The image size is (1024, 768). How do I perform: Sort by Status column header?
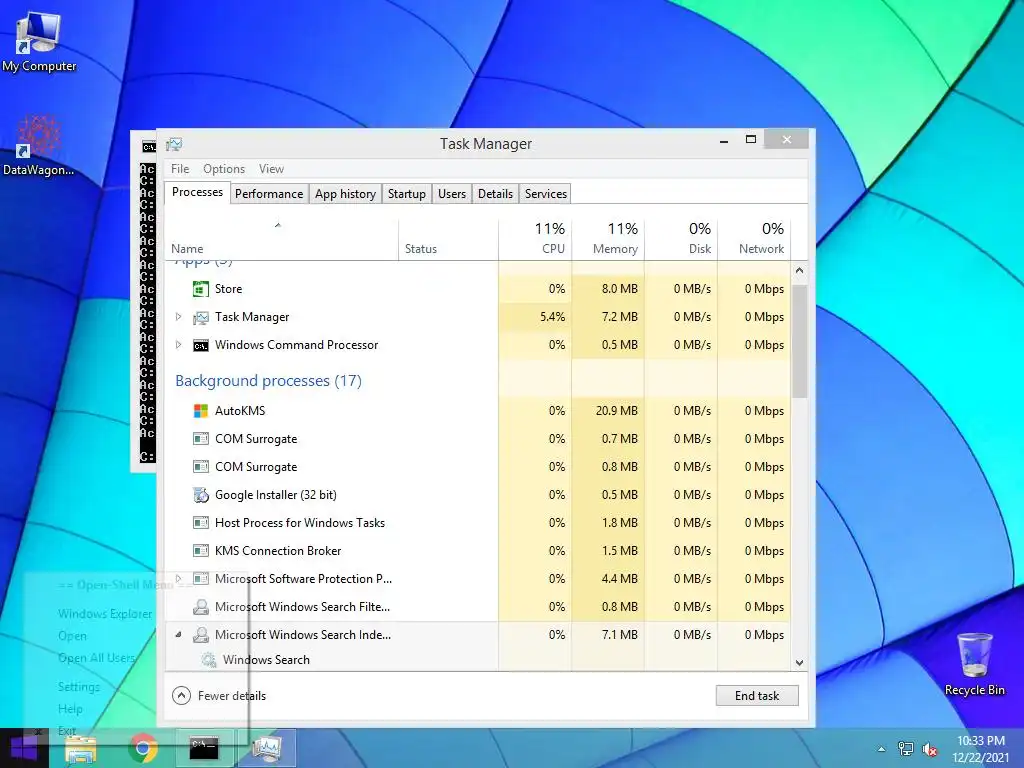(x=449, y=240)
